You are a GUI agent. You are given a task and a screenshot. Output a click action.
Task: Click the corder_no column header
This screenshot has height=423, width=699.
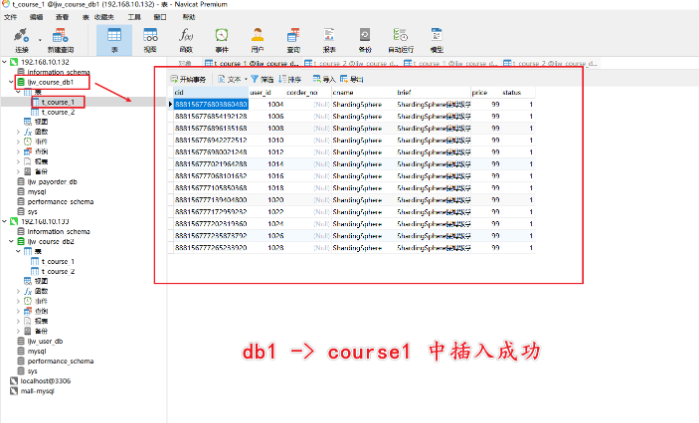308,92
